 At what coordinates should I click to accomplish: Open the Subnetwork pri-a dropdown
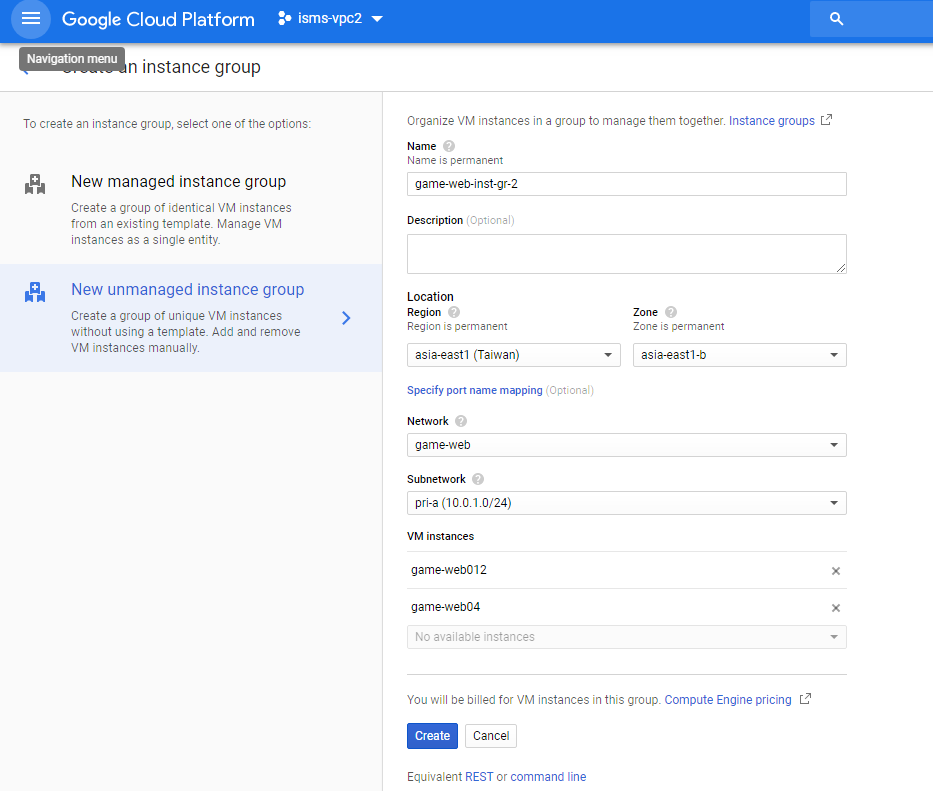[626, 503]
